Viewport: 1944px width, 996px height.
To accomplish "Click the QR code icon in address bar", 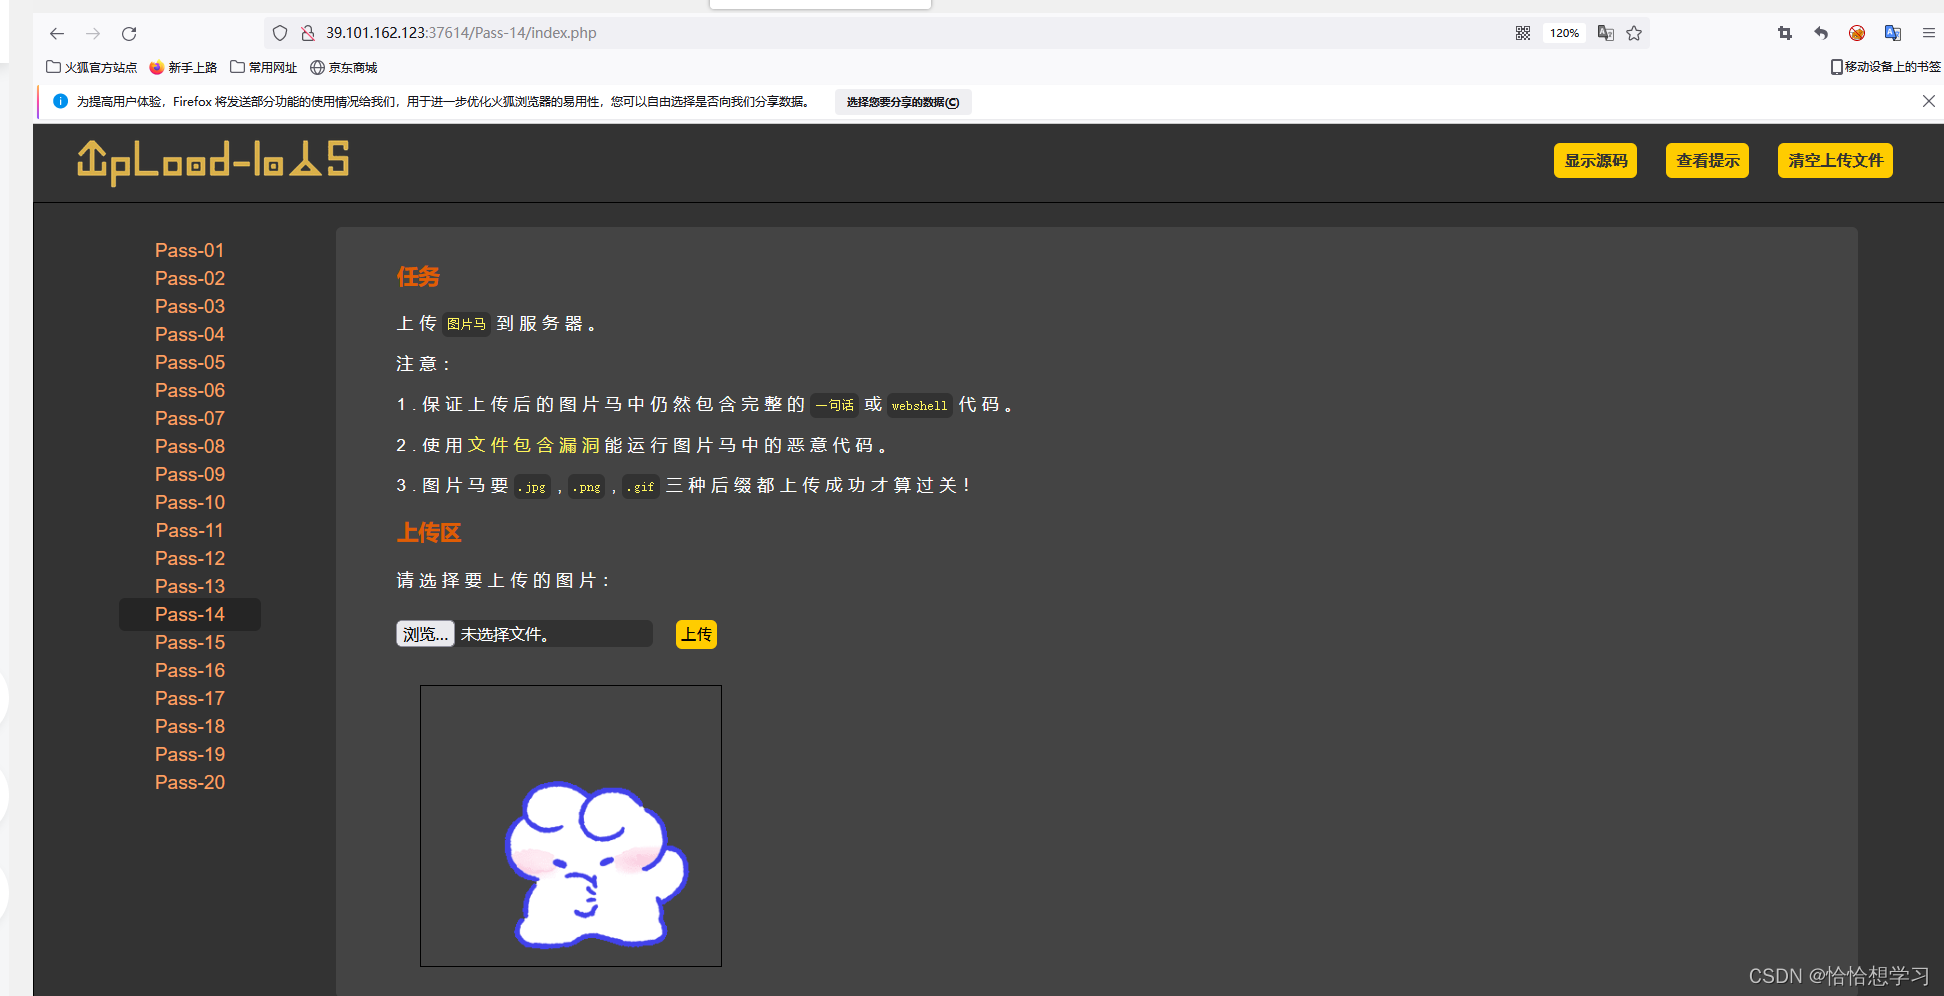I will pos(1523,33).
